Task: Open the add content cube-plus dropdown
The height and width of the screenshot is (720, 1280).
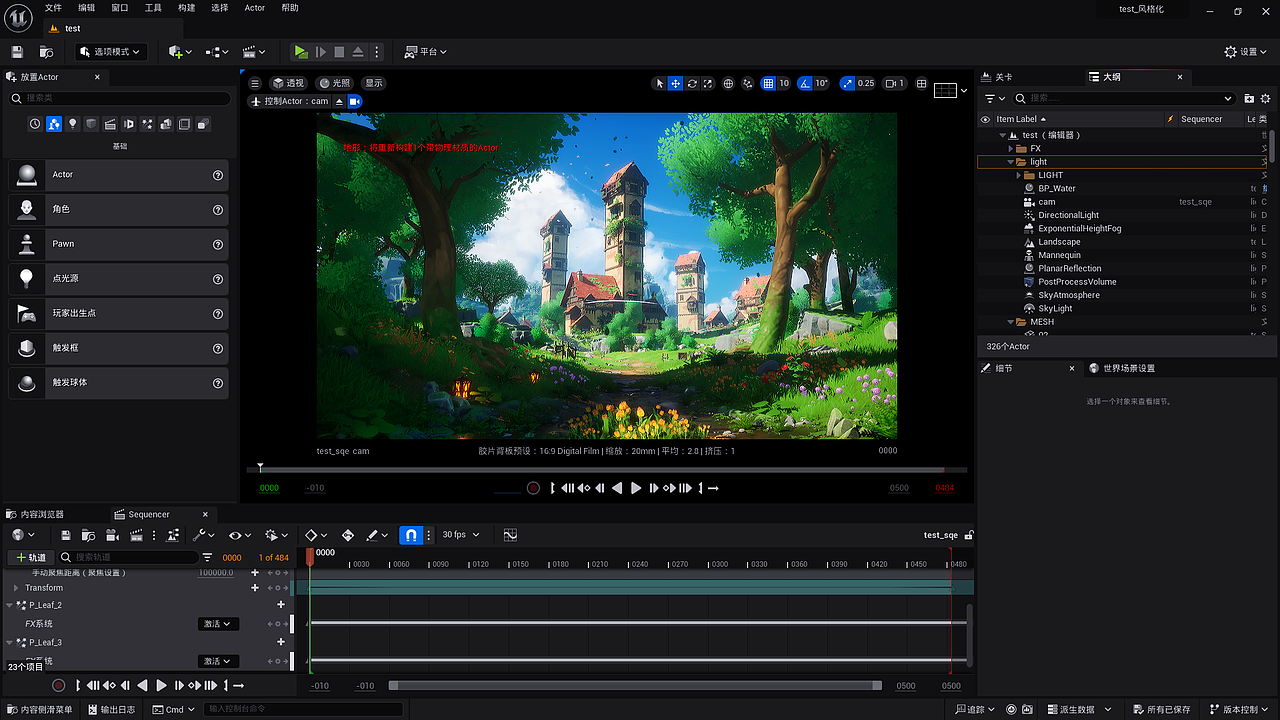Action: coord(181,52)
